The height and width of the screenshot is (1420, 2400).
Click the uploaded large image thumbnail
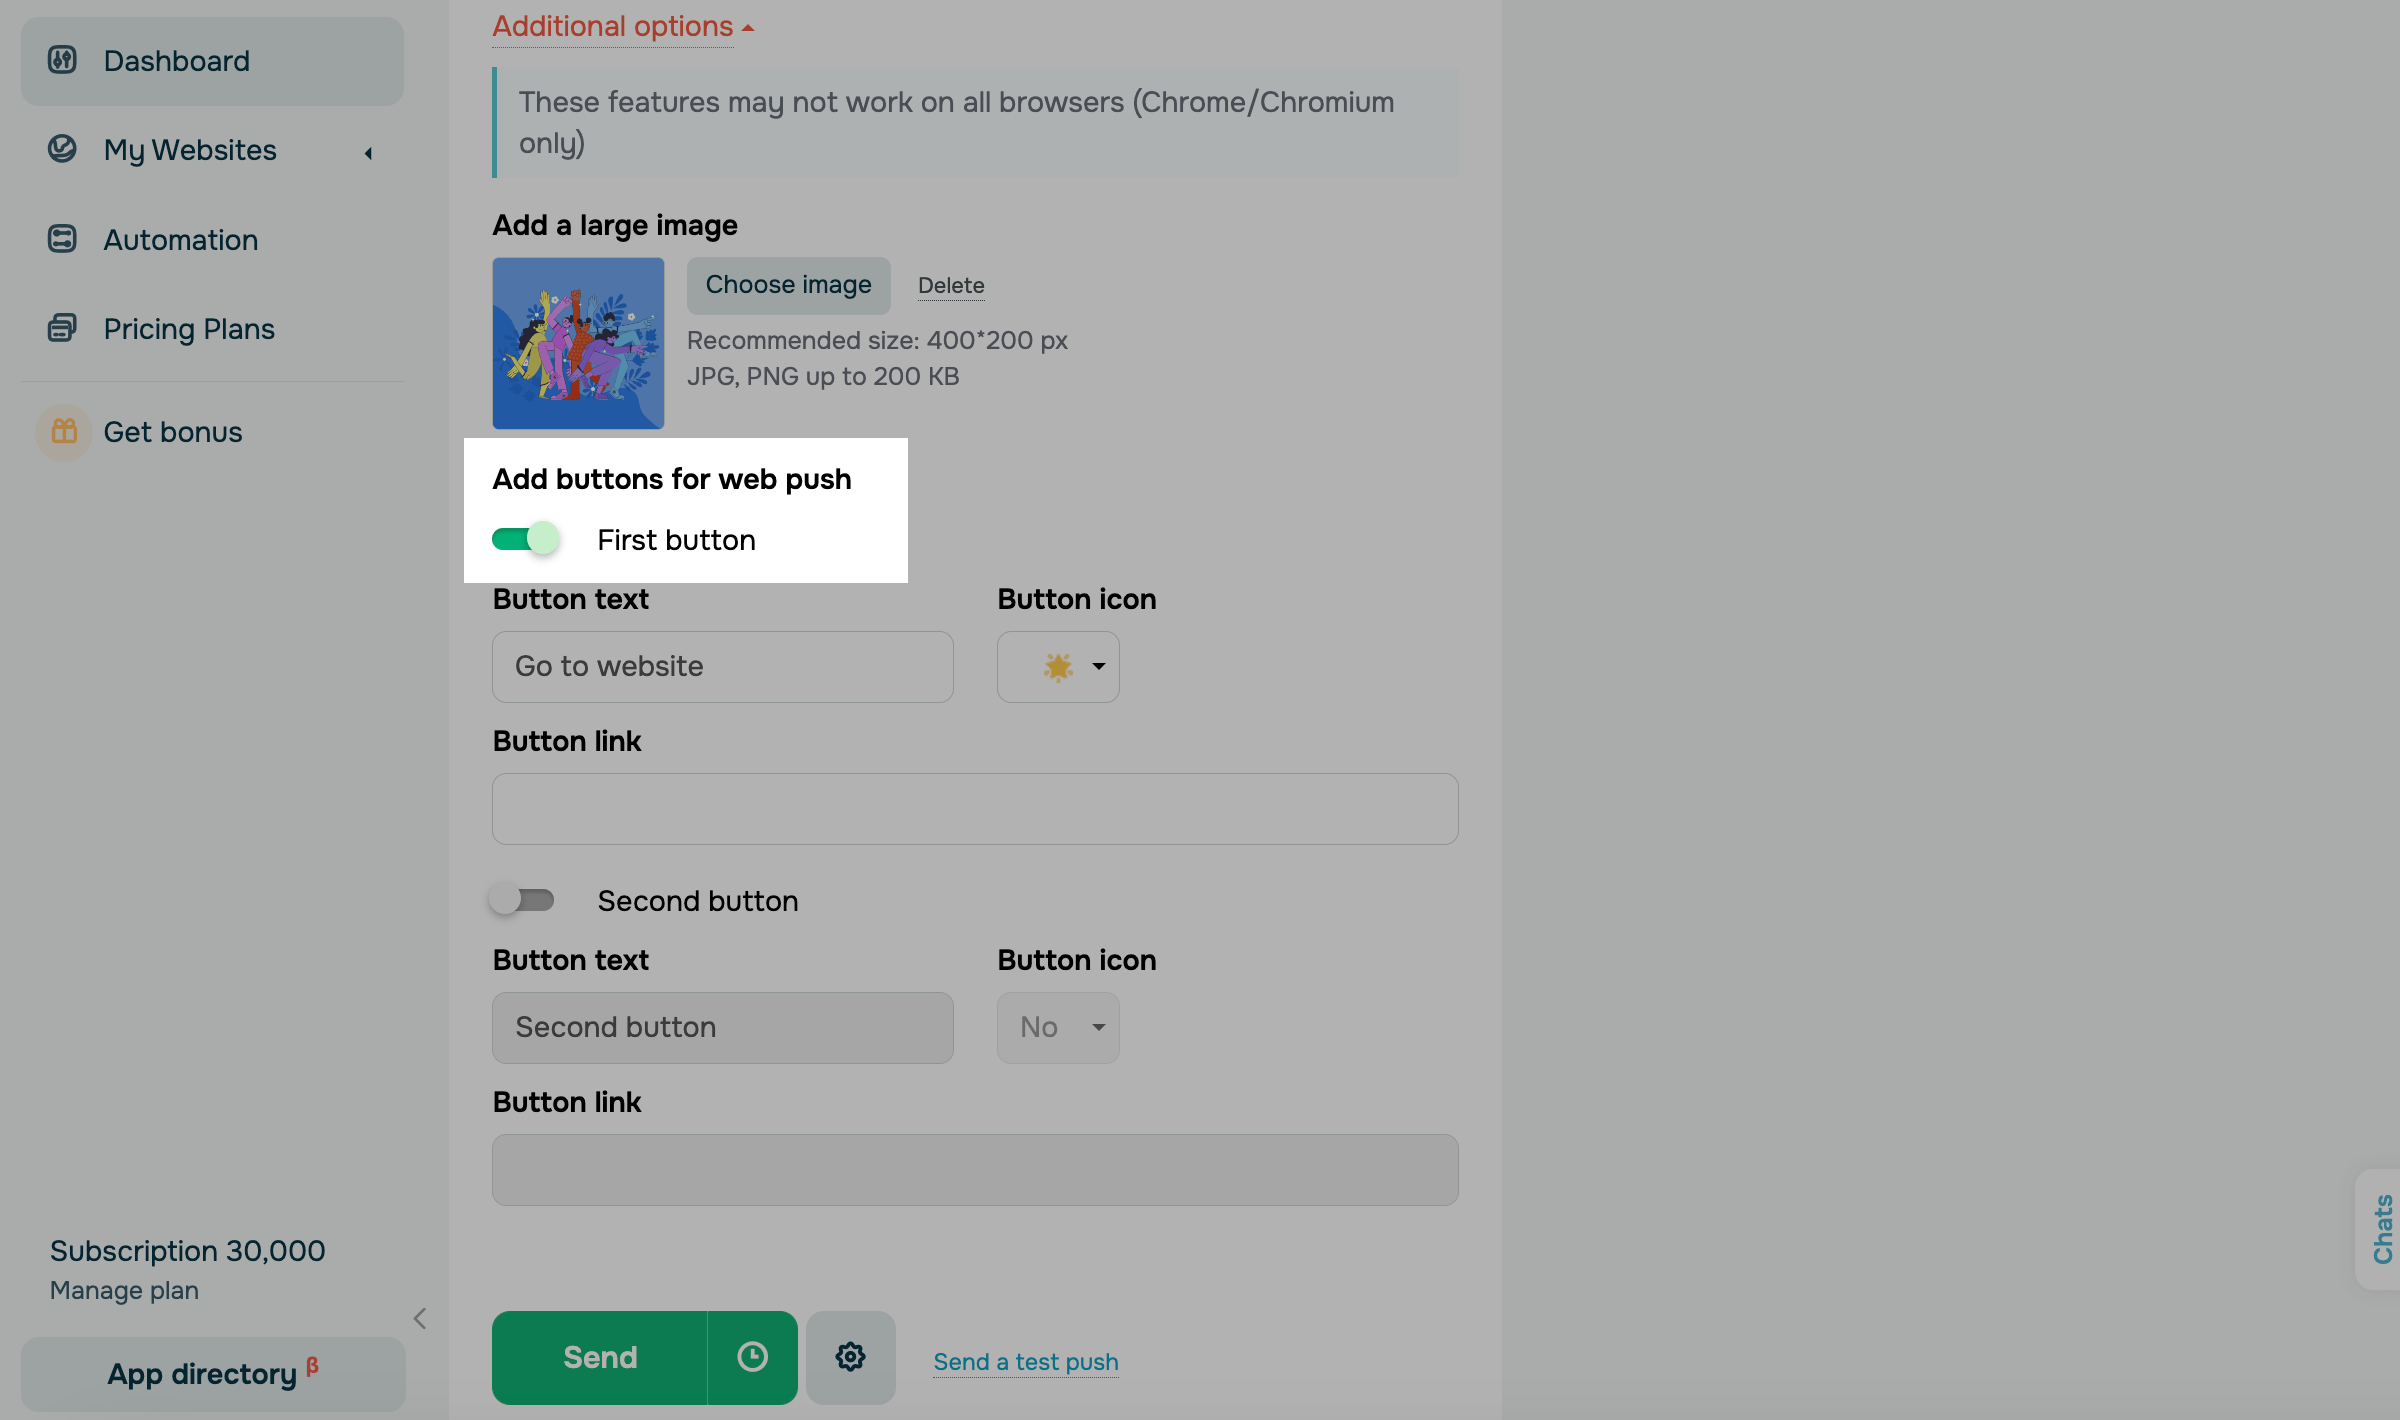click(578, 343)
